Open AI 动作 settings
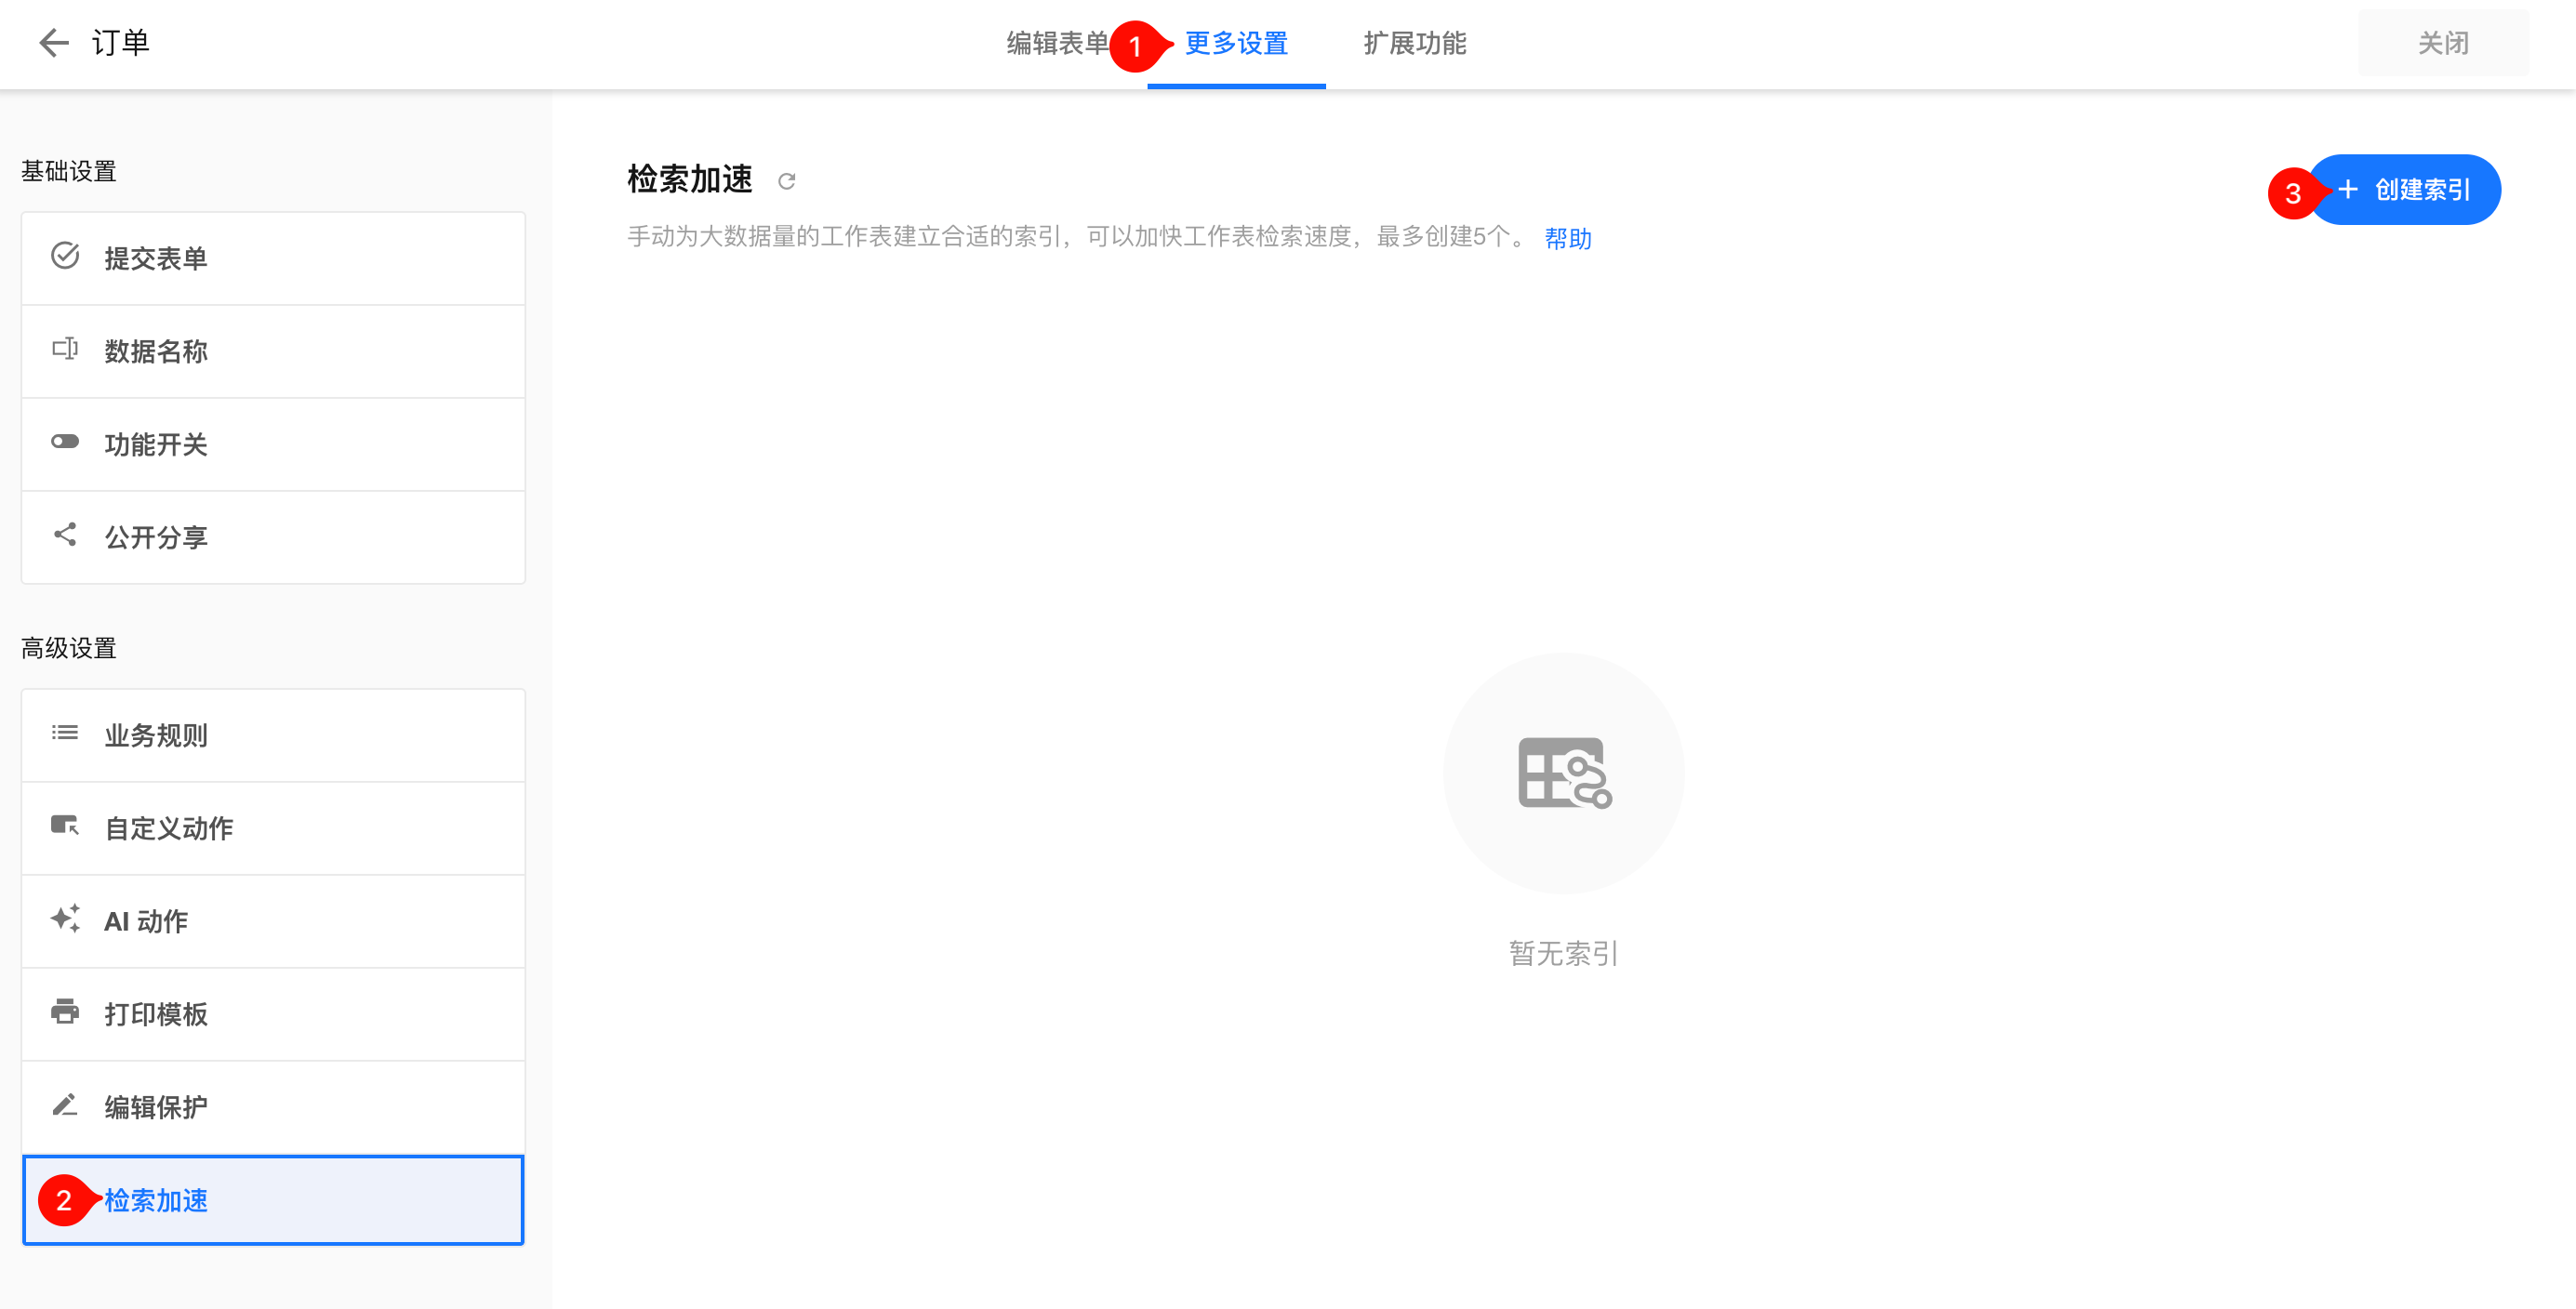 point(273,921)
